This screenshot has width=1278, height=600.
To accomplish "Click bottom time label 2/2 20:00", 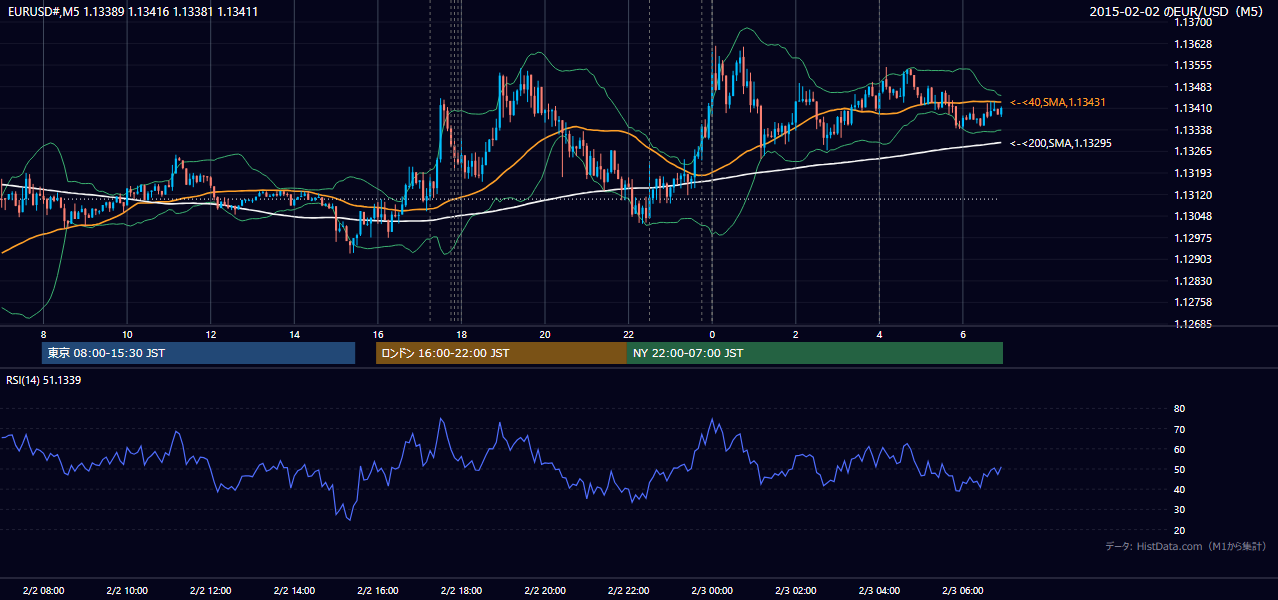I will (x=544, y=590).
